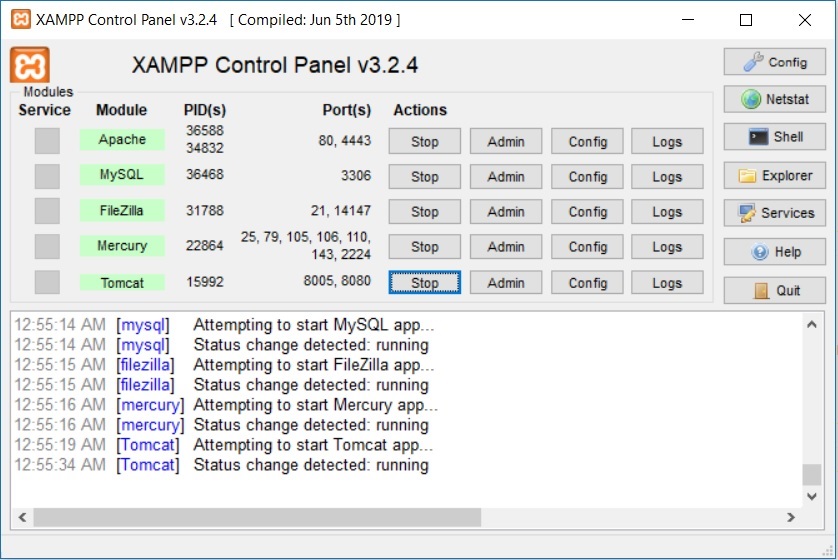
Task: Click the Tomcat module label
Action: tap(122, 282)
